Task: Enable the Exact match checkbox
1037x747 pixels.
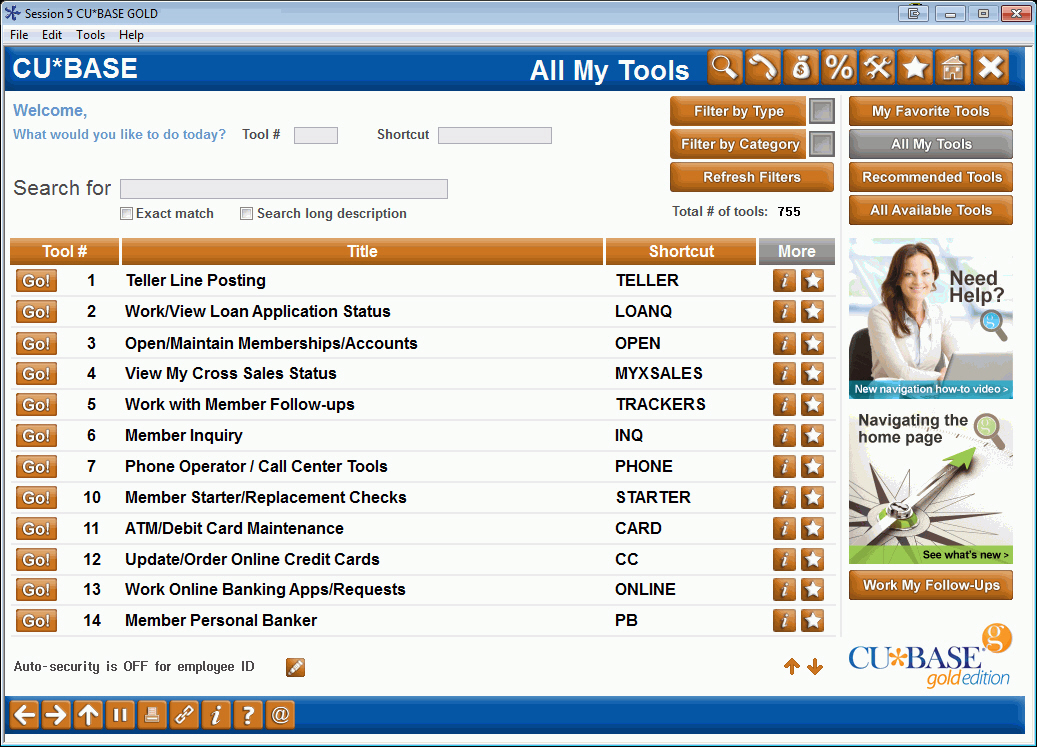Action: pos(126,213)
